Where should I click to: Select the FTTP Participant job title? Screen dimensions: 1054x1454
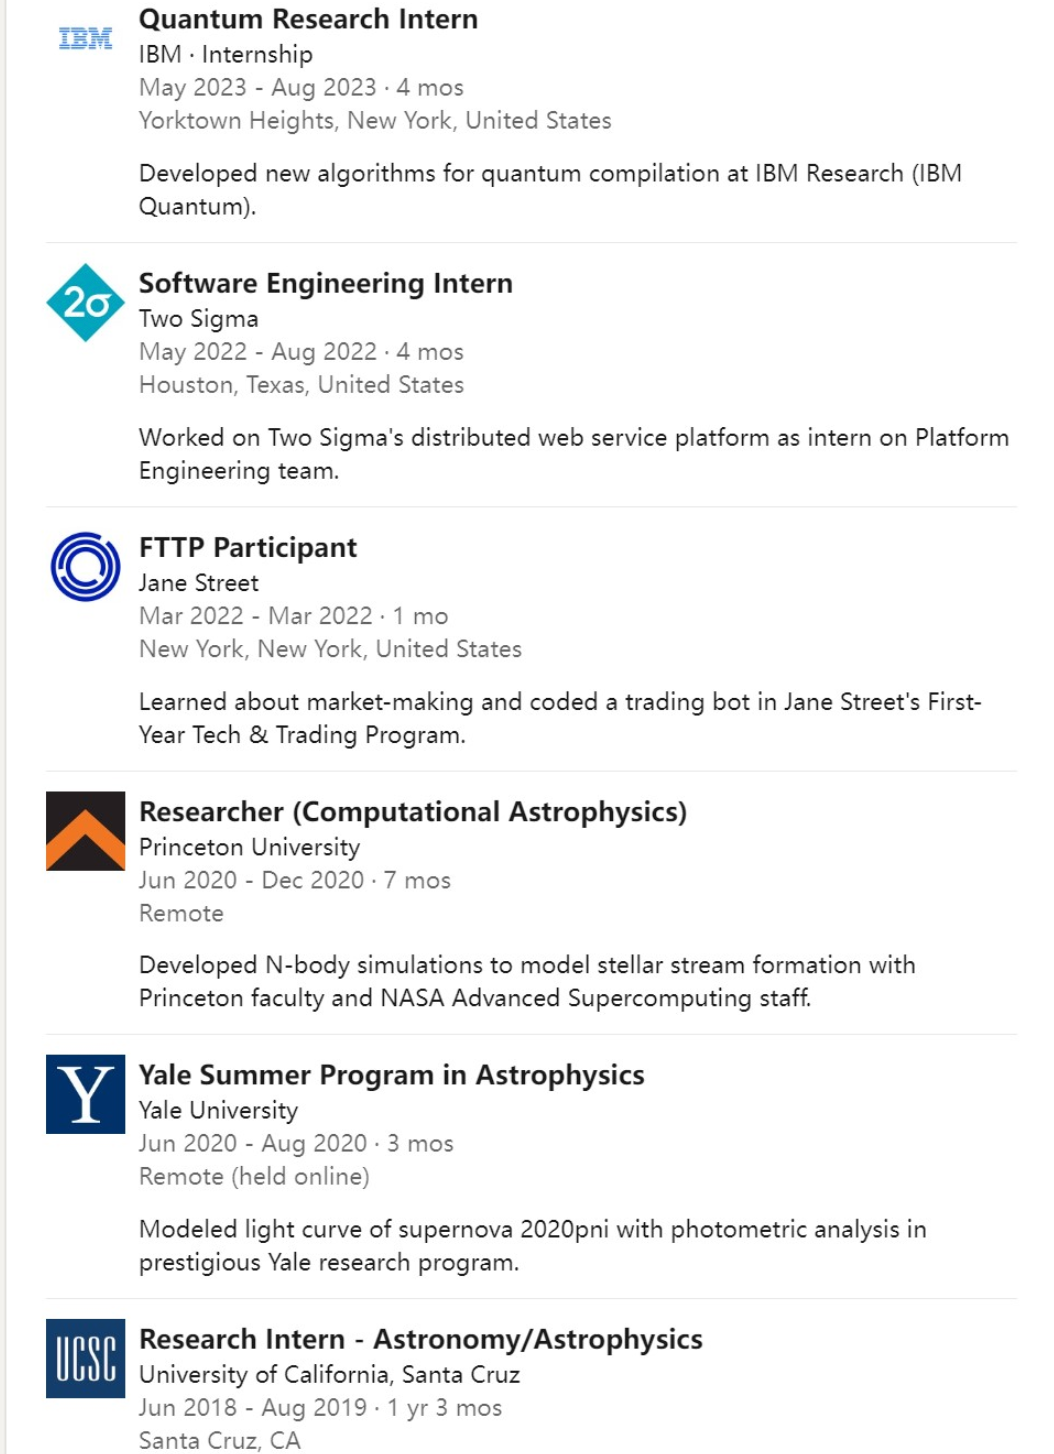pyautogui.click(x=247, y=547)
